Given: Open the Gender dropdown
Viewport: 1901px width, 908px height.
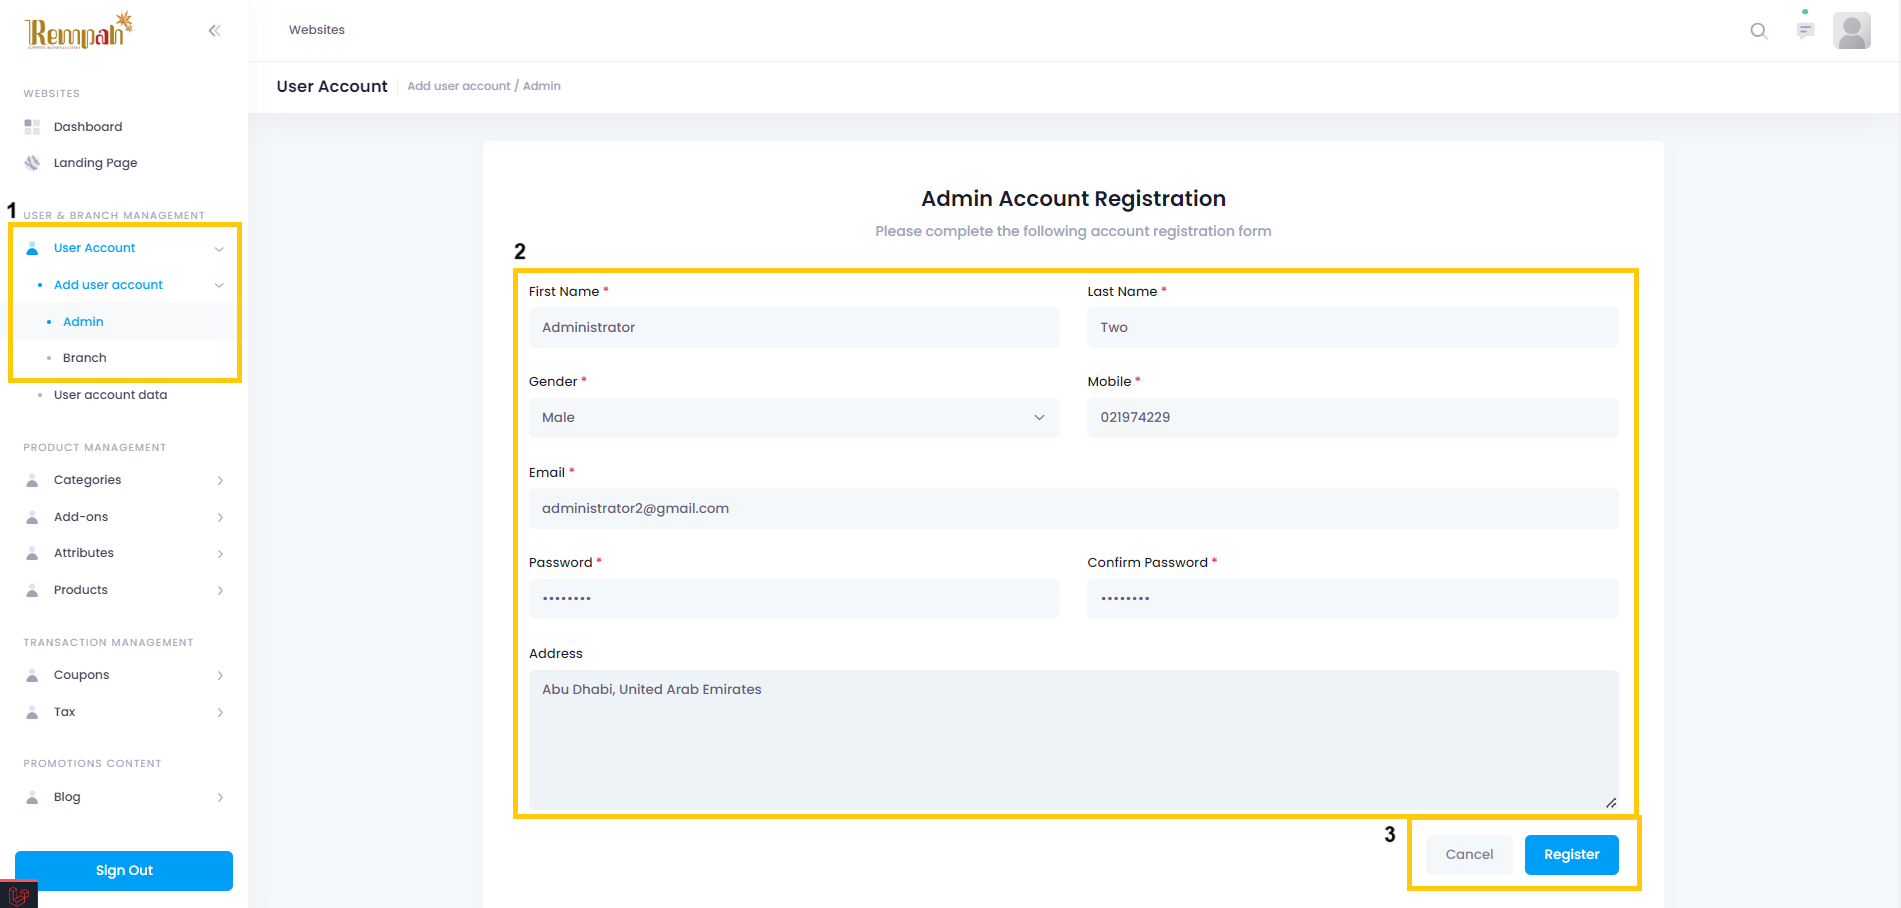Looking at the screenshot, I should pos(793,418).
